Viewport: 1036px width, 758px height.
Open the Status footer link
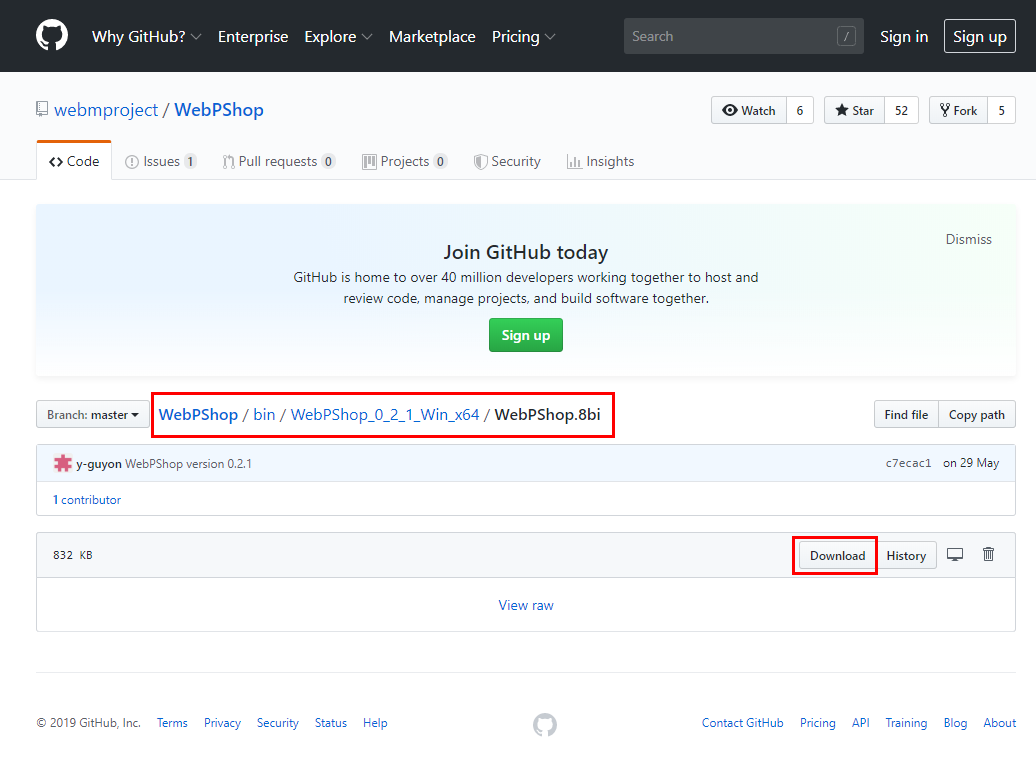point(330,723)
